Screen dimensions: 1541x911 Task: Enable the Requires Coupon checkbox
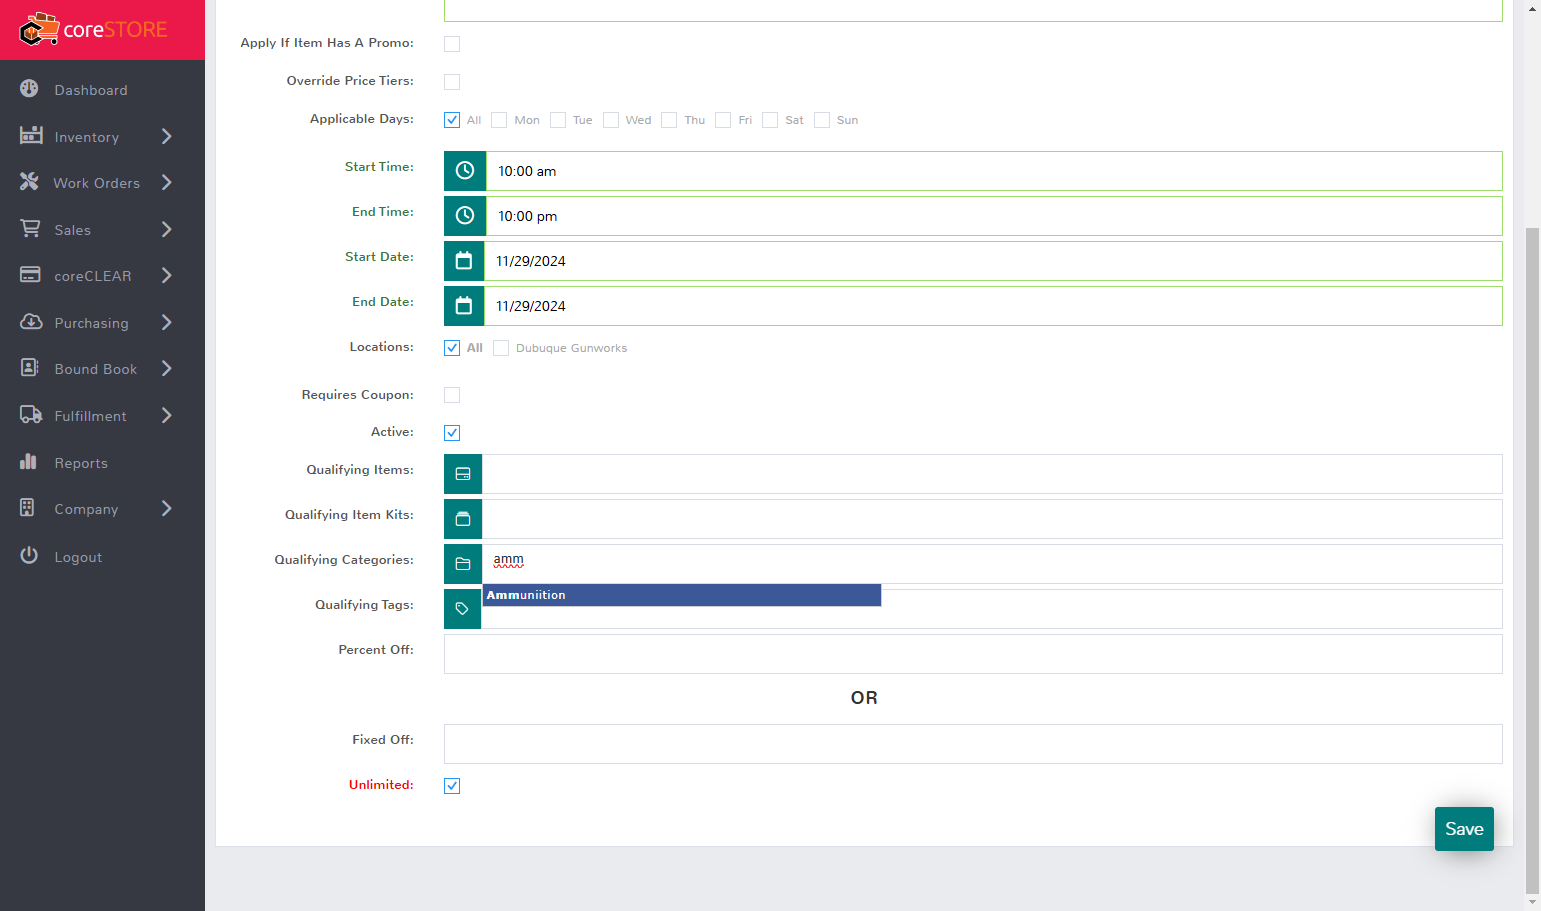[452, 395]
